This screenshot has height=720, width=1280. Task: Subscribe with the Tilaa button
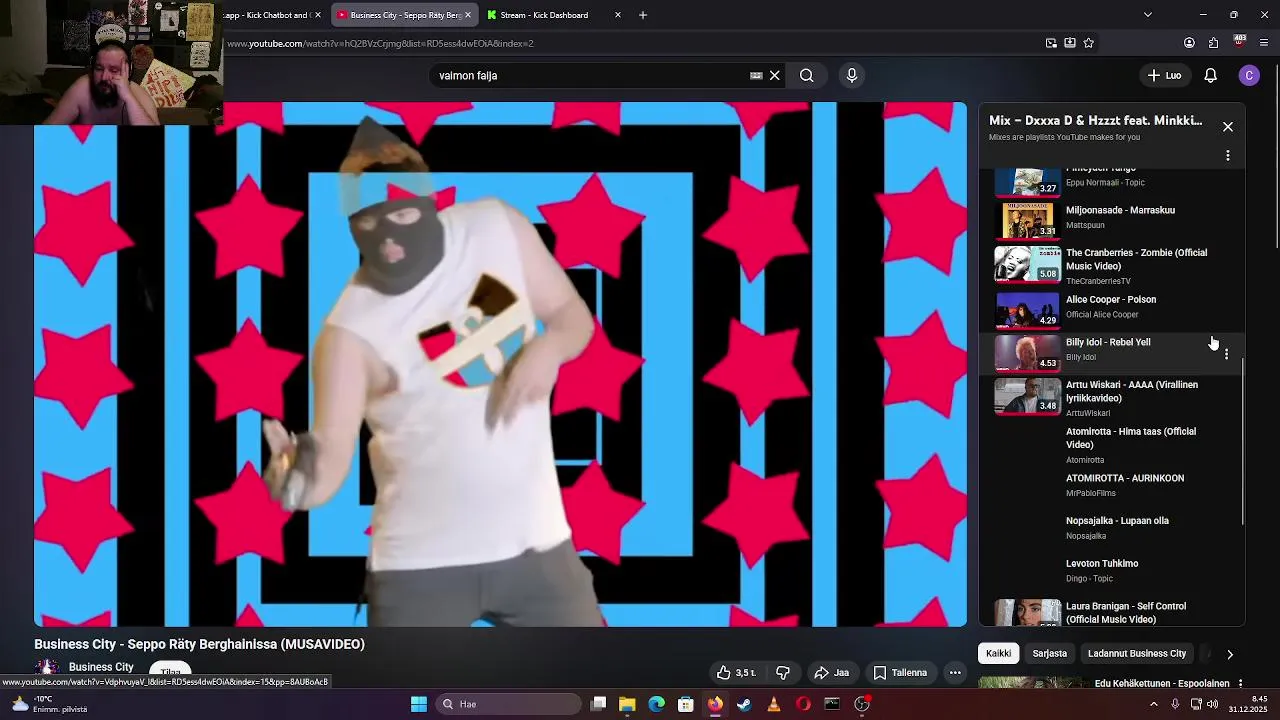171,670
